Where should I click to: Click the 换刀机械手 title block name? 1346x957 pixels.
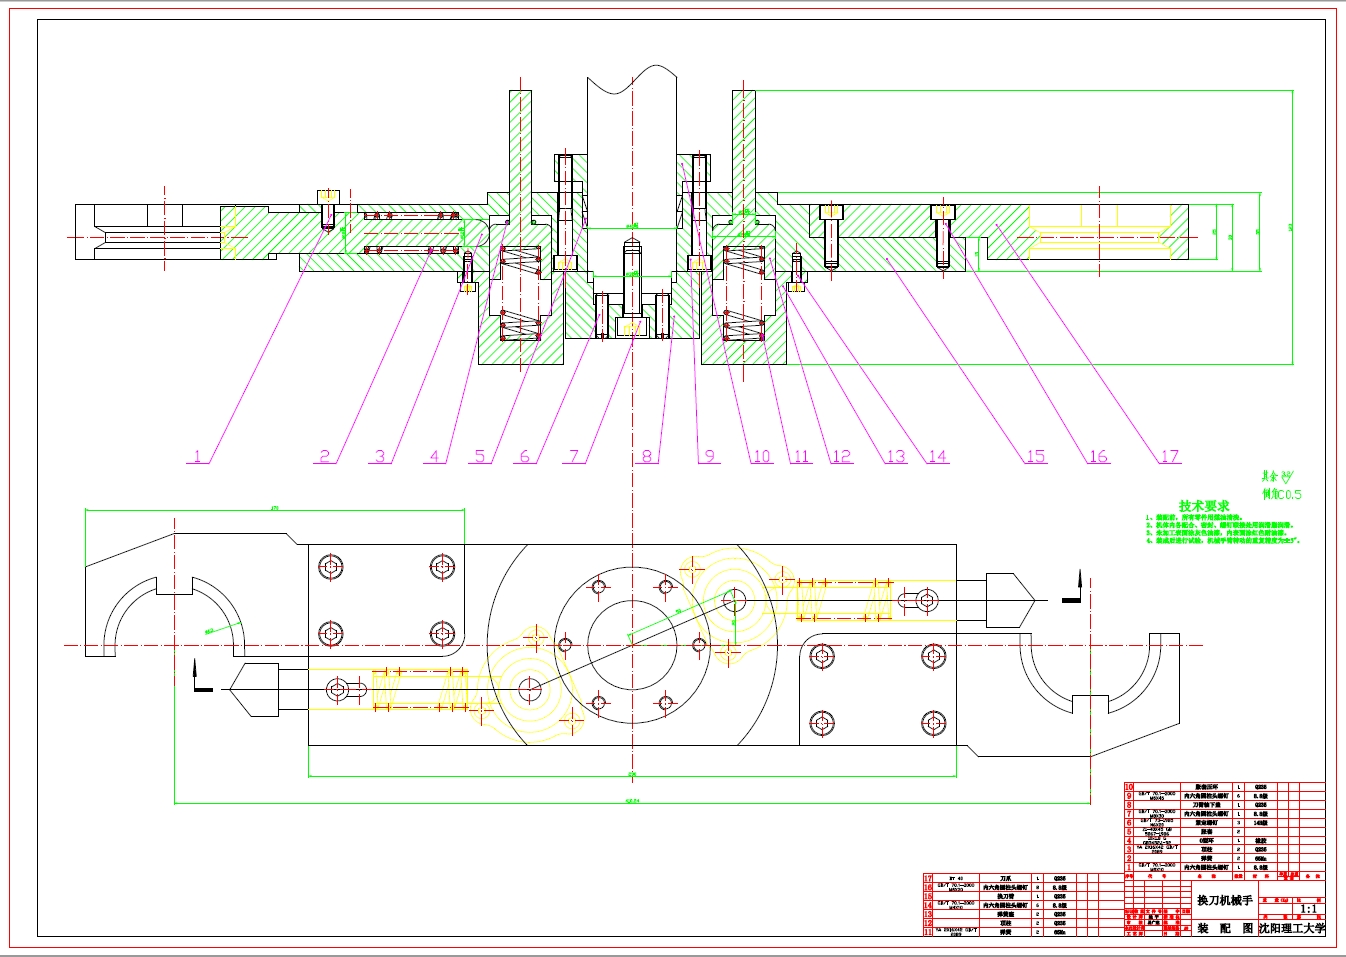tap(1225, 901)
